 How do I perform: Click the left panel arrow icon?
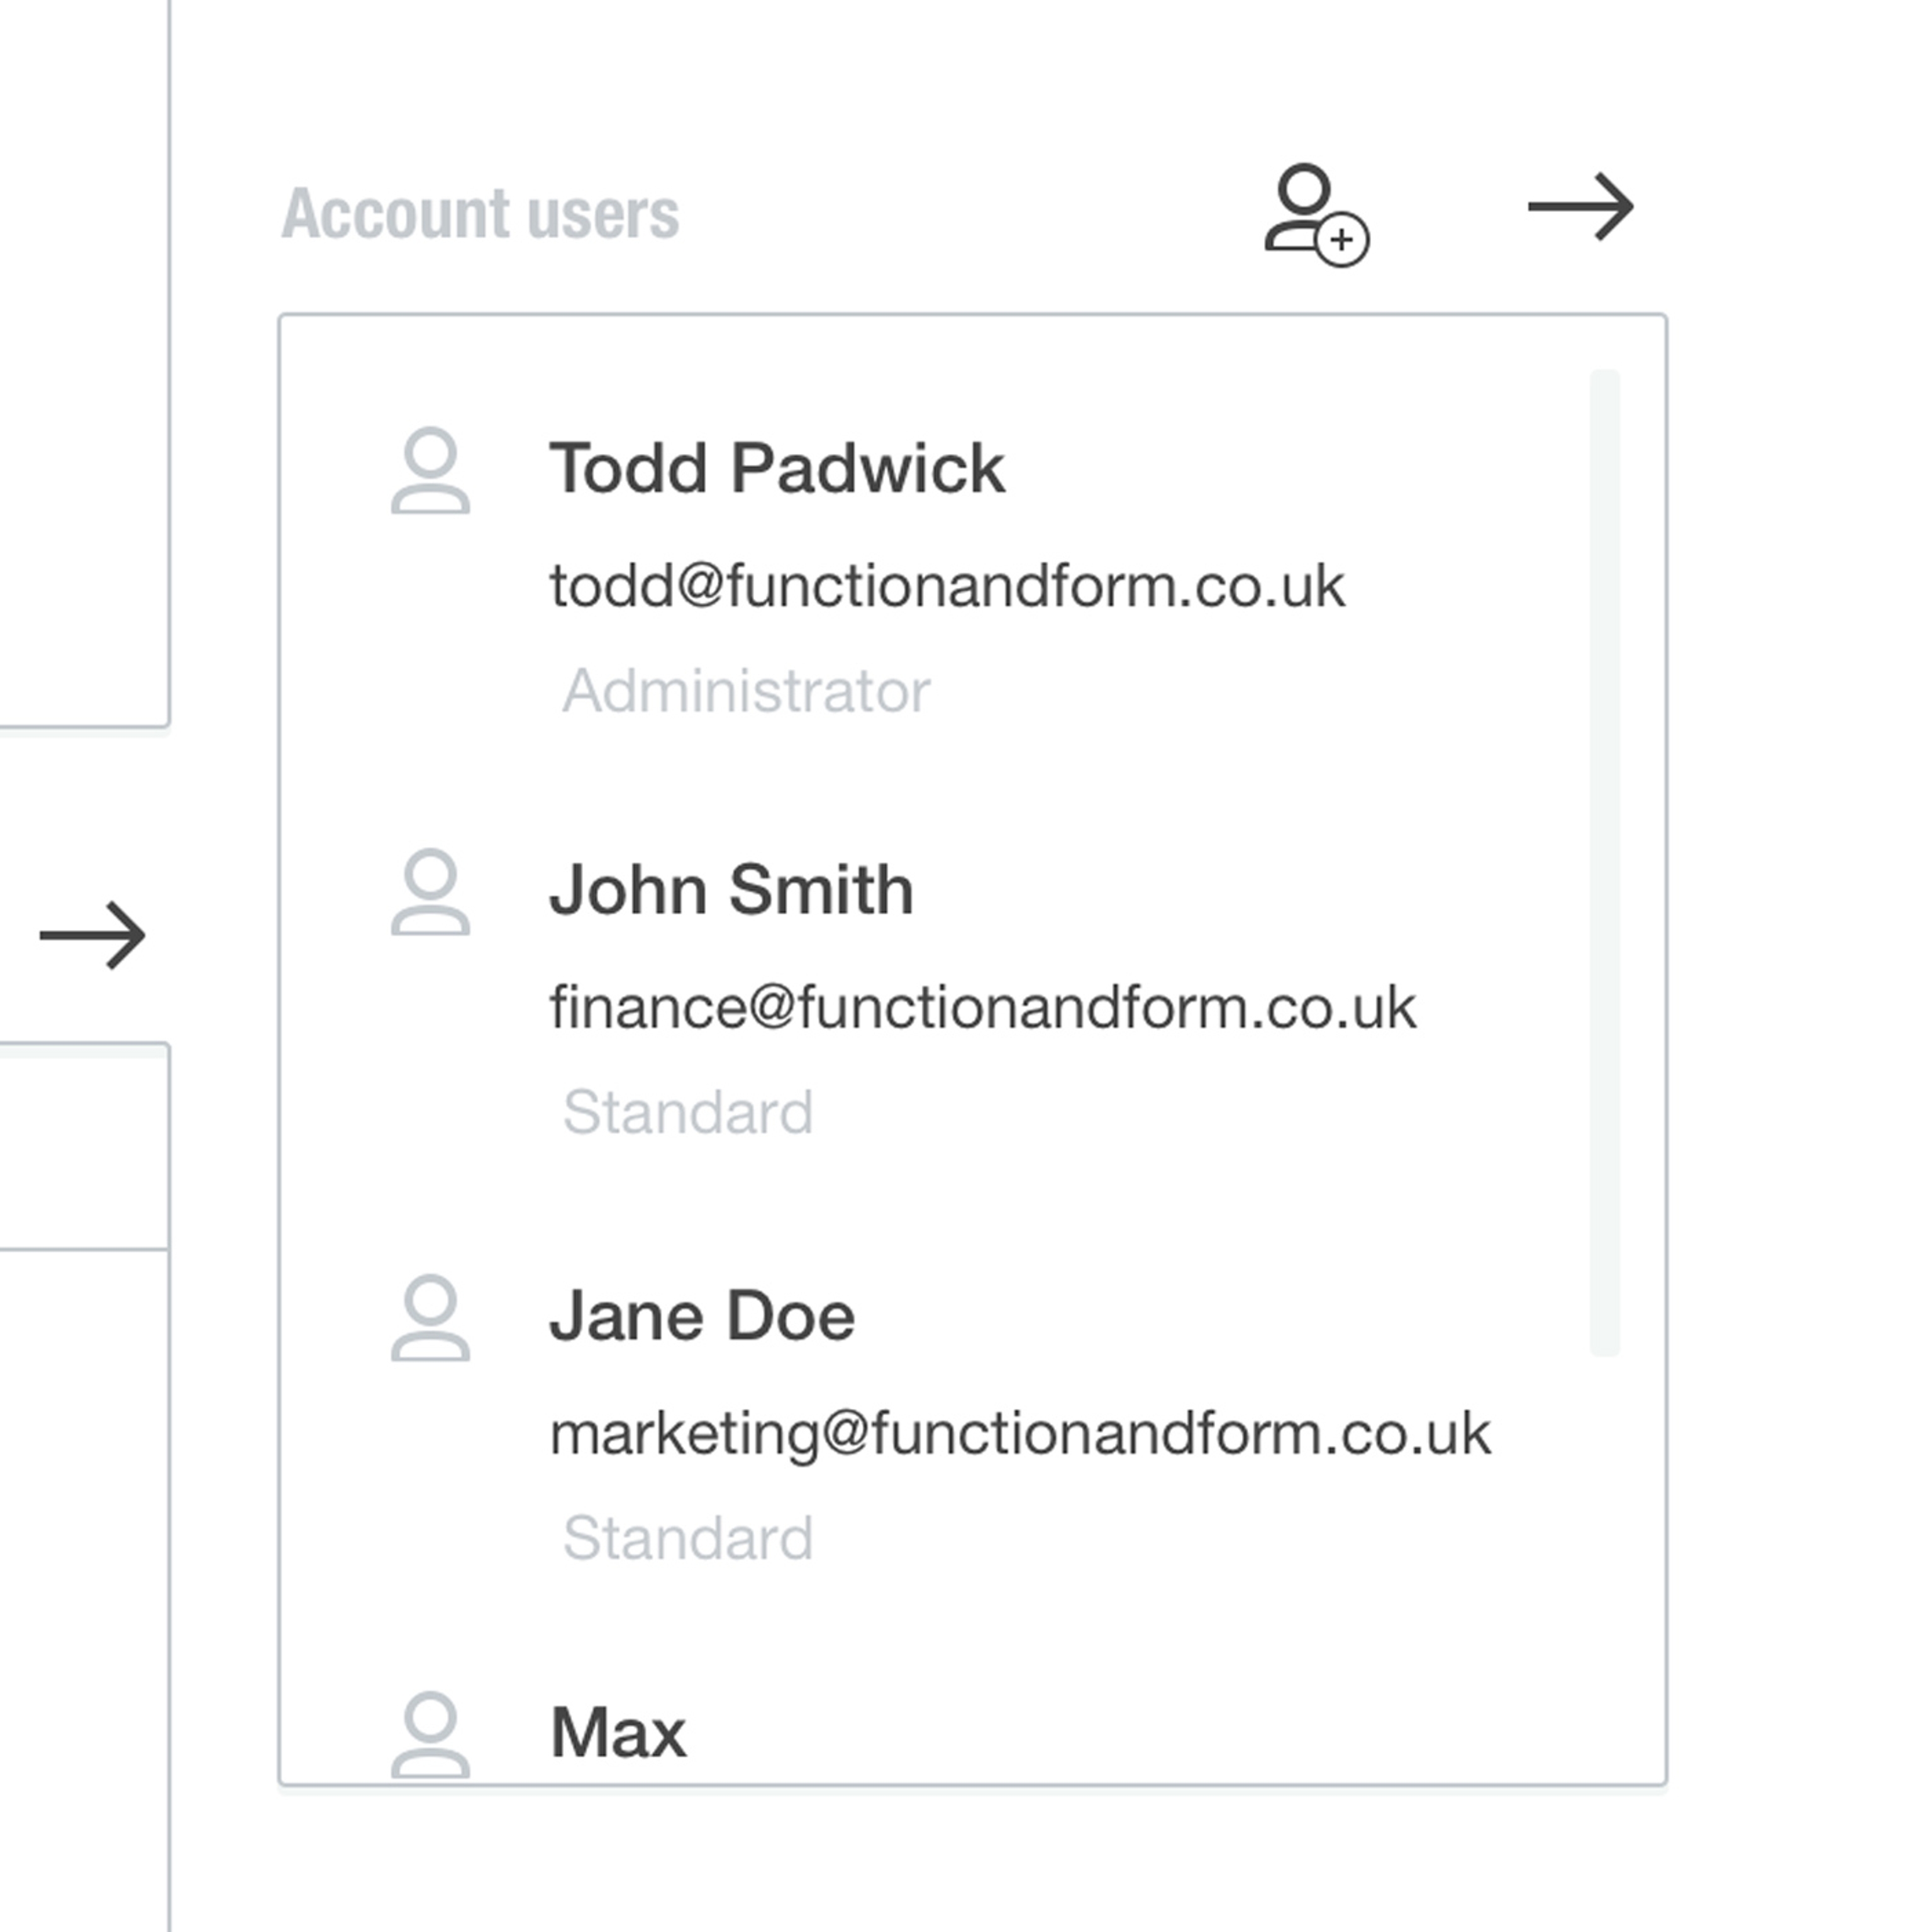pyautogui.click(x=93, y=935)
